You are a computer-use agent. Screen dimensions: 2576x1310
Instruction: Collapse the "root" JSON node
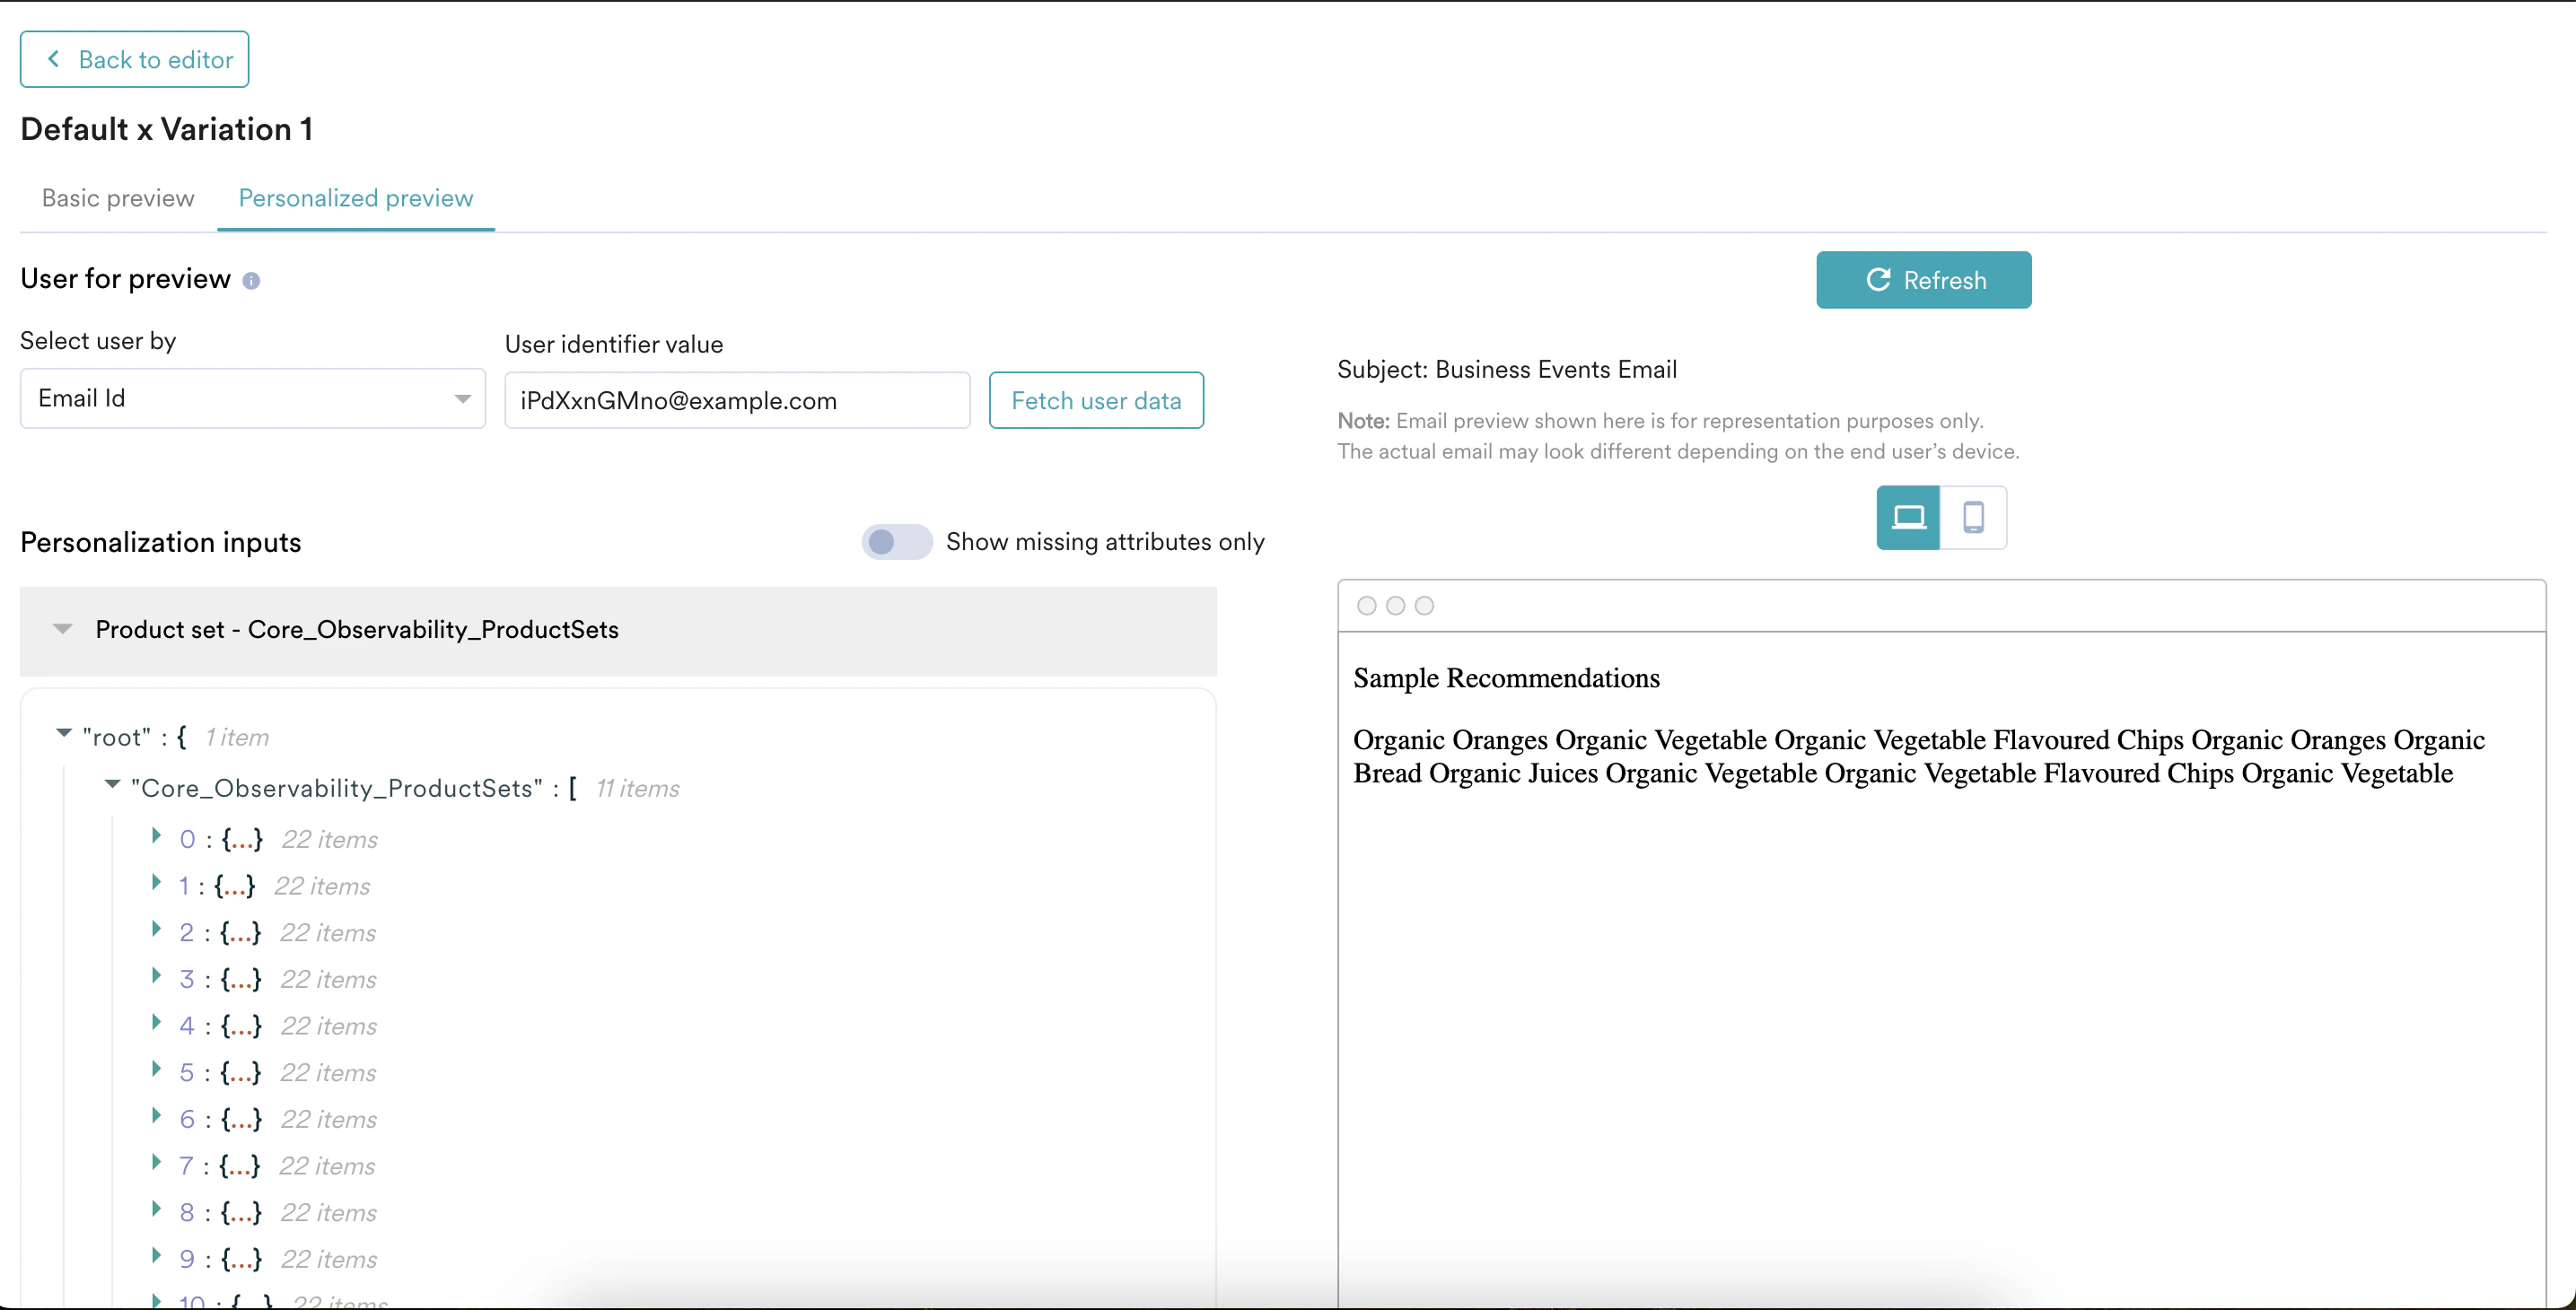click(64, 734)
